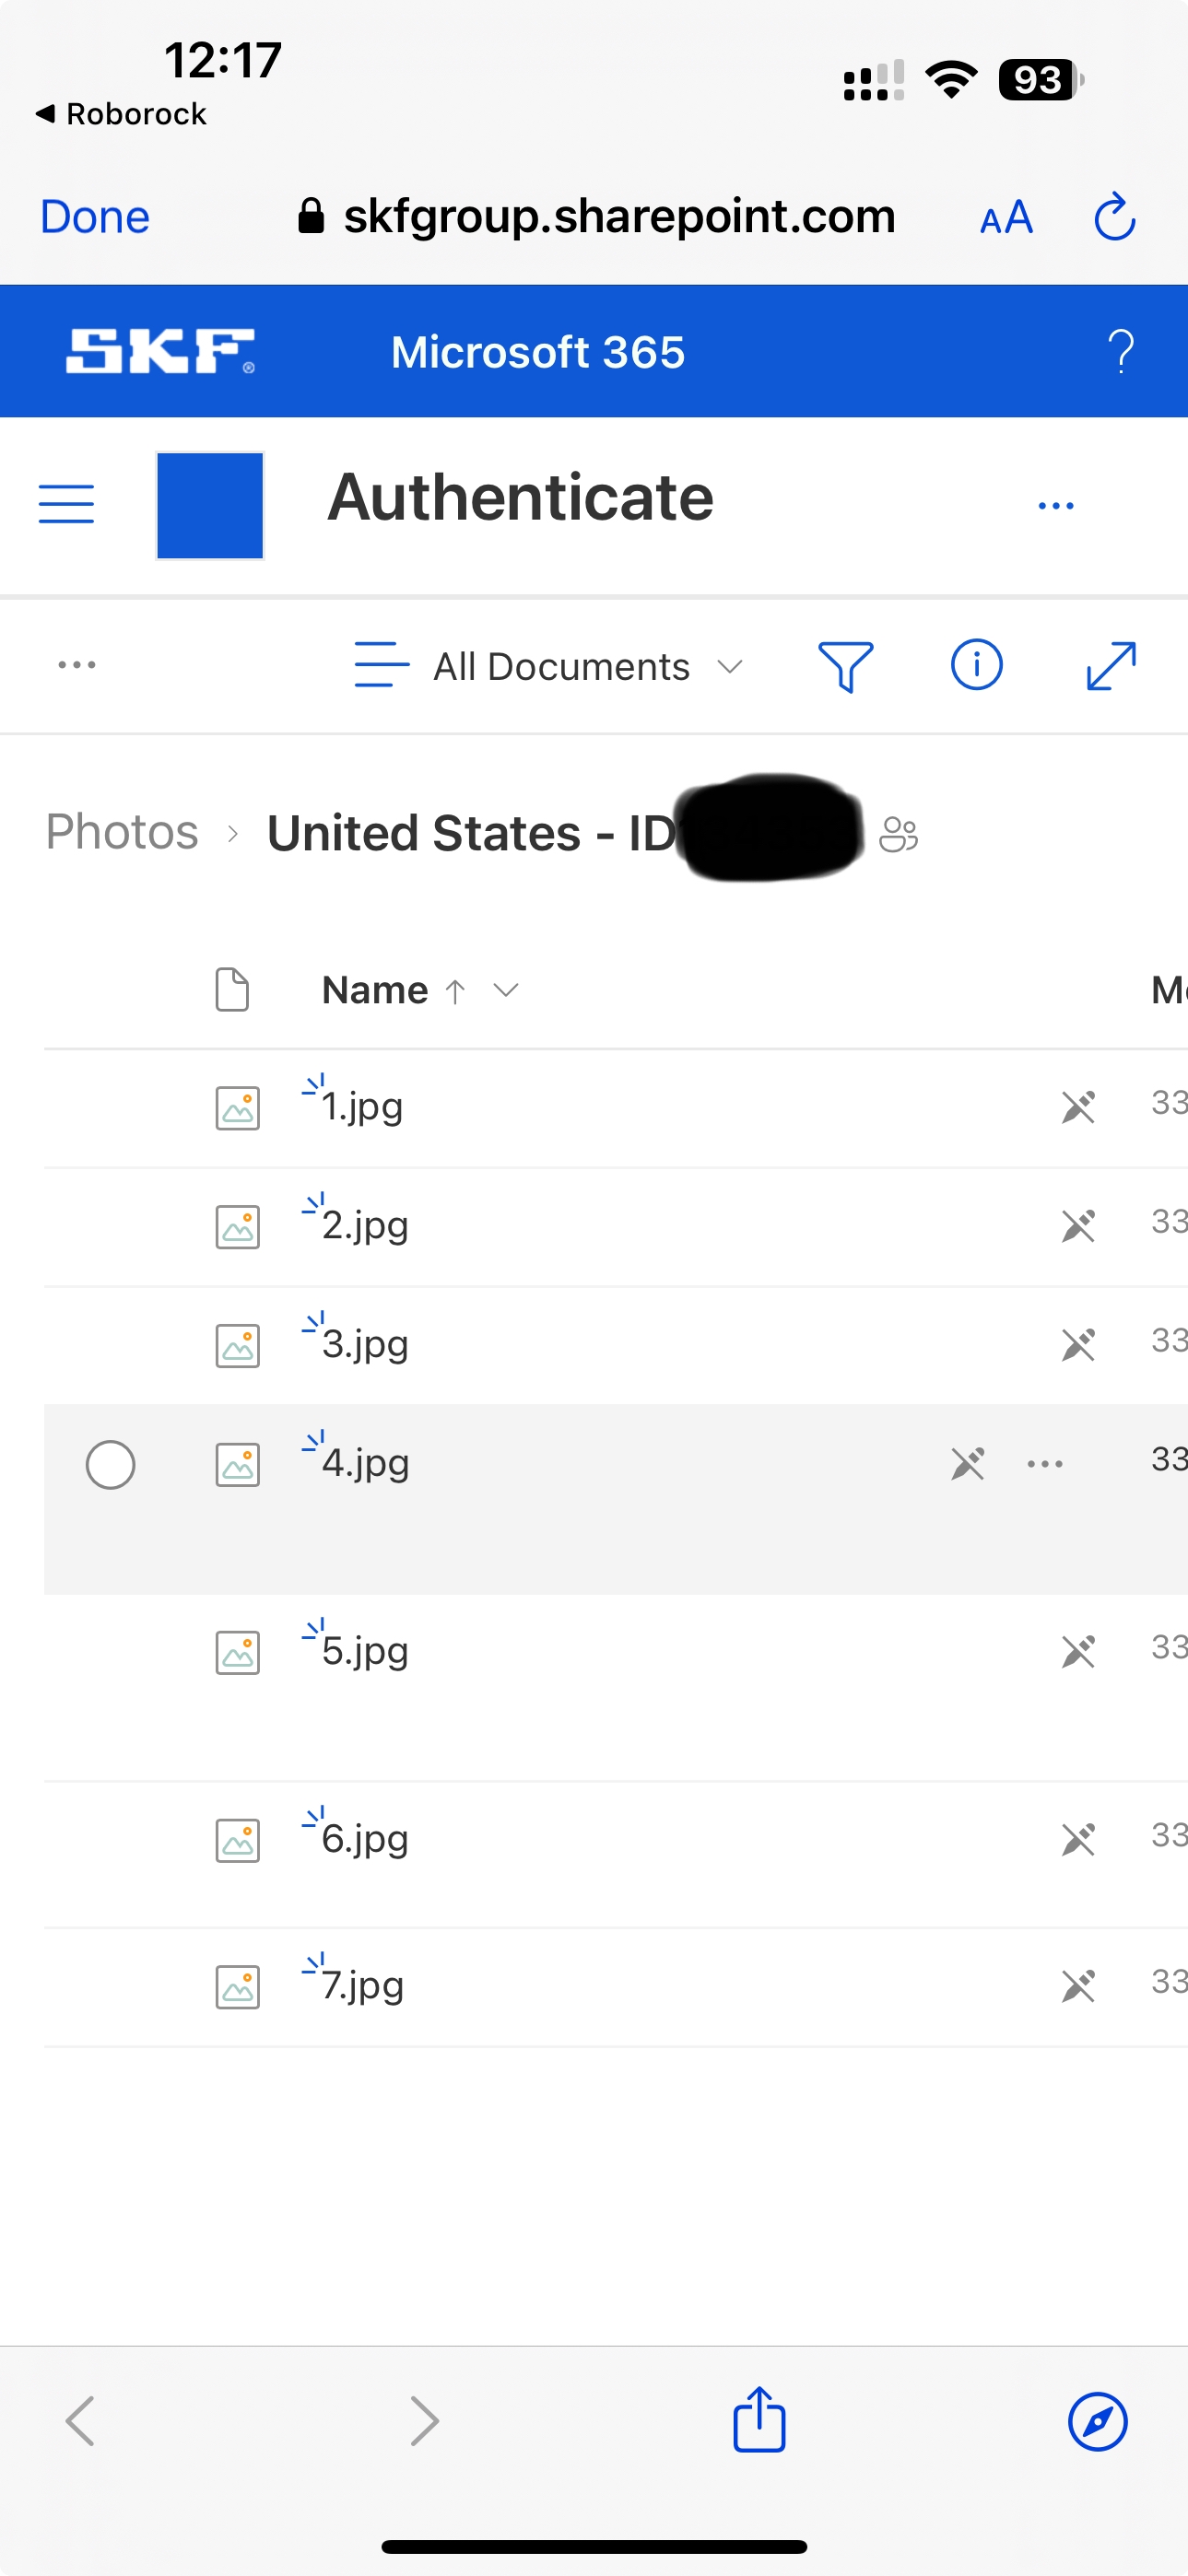Open the hamburger navigation menu
Image resolution: width=1188 pixels, height=2576 pixels.
66,504
